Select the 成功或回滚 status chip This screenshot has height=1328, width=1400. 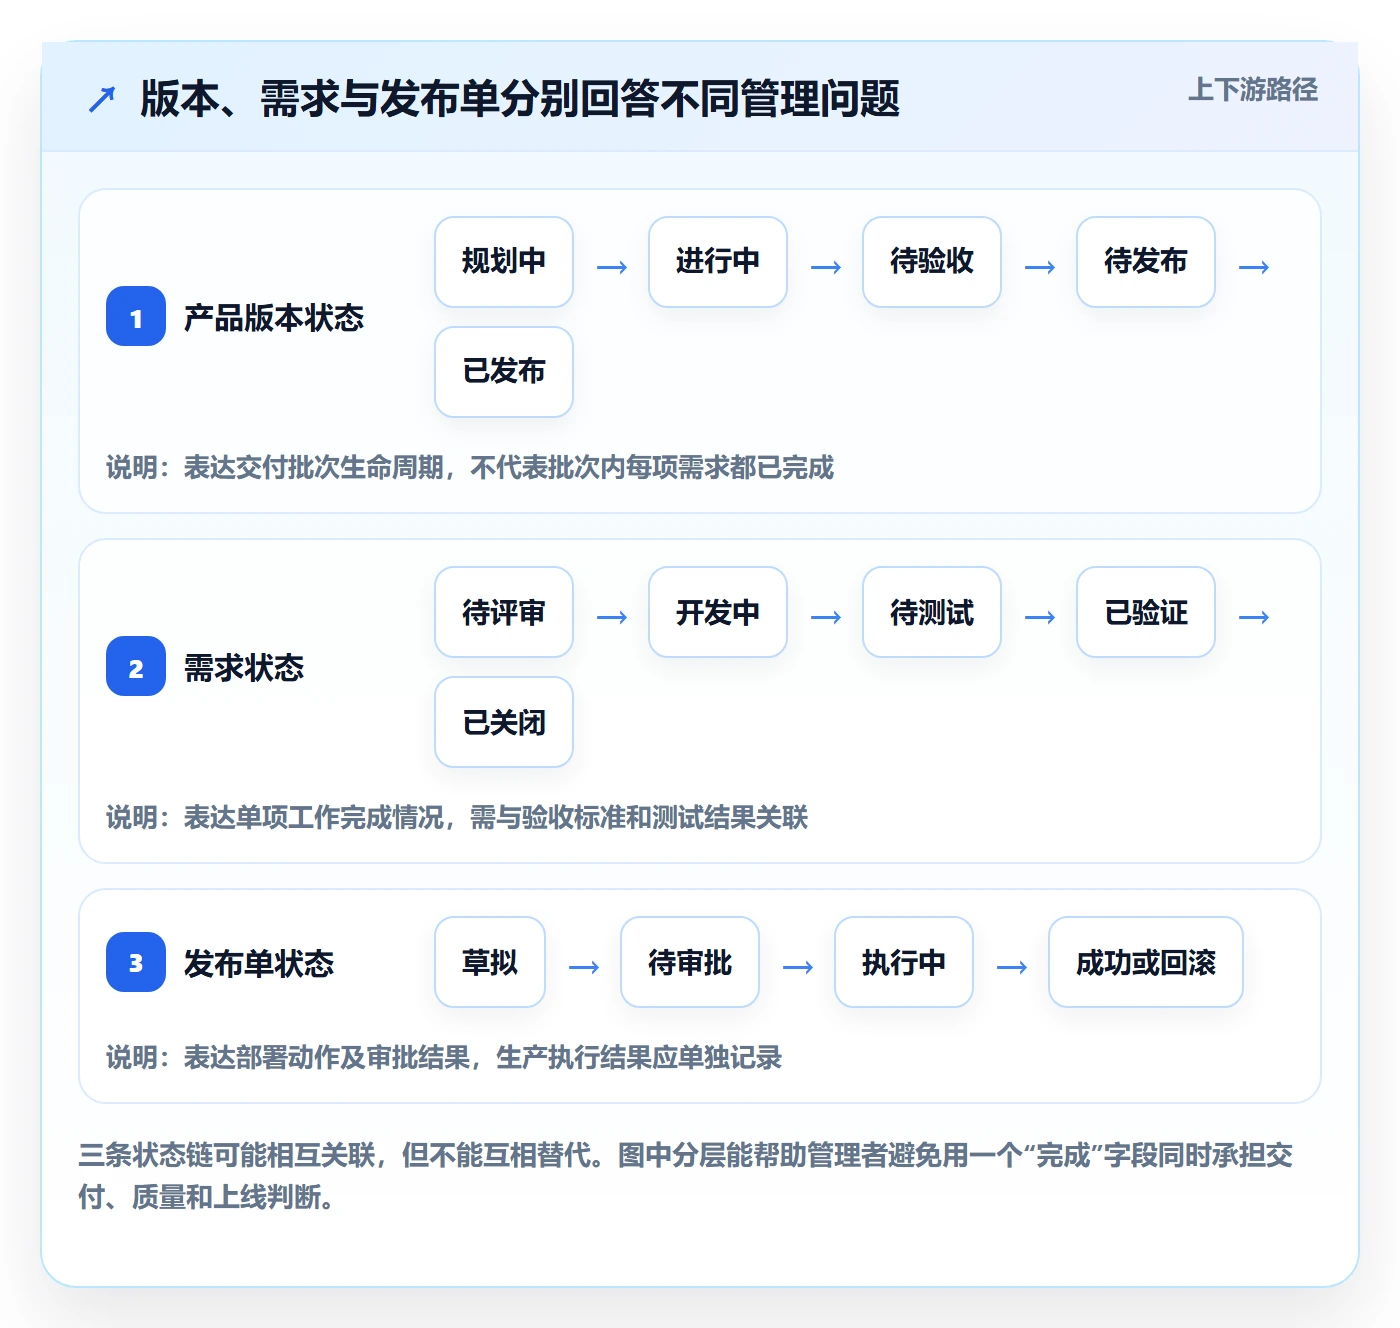tap(1146, 962)
